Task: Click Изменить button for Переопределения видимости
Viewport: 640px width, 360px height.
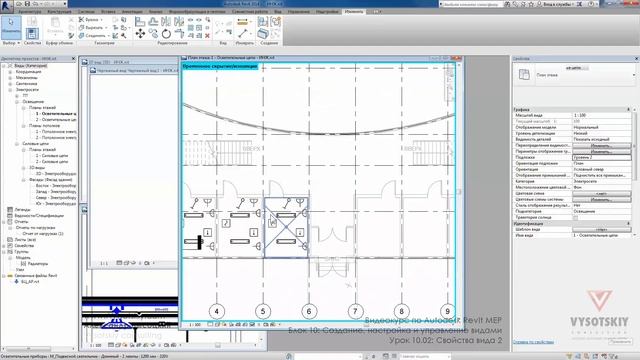Action: 601,146
